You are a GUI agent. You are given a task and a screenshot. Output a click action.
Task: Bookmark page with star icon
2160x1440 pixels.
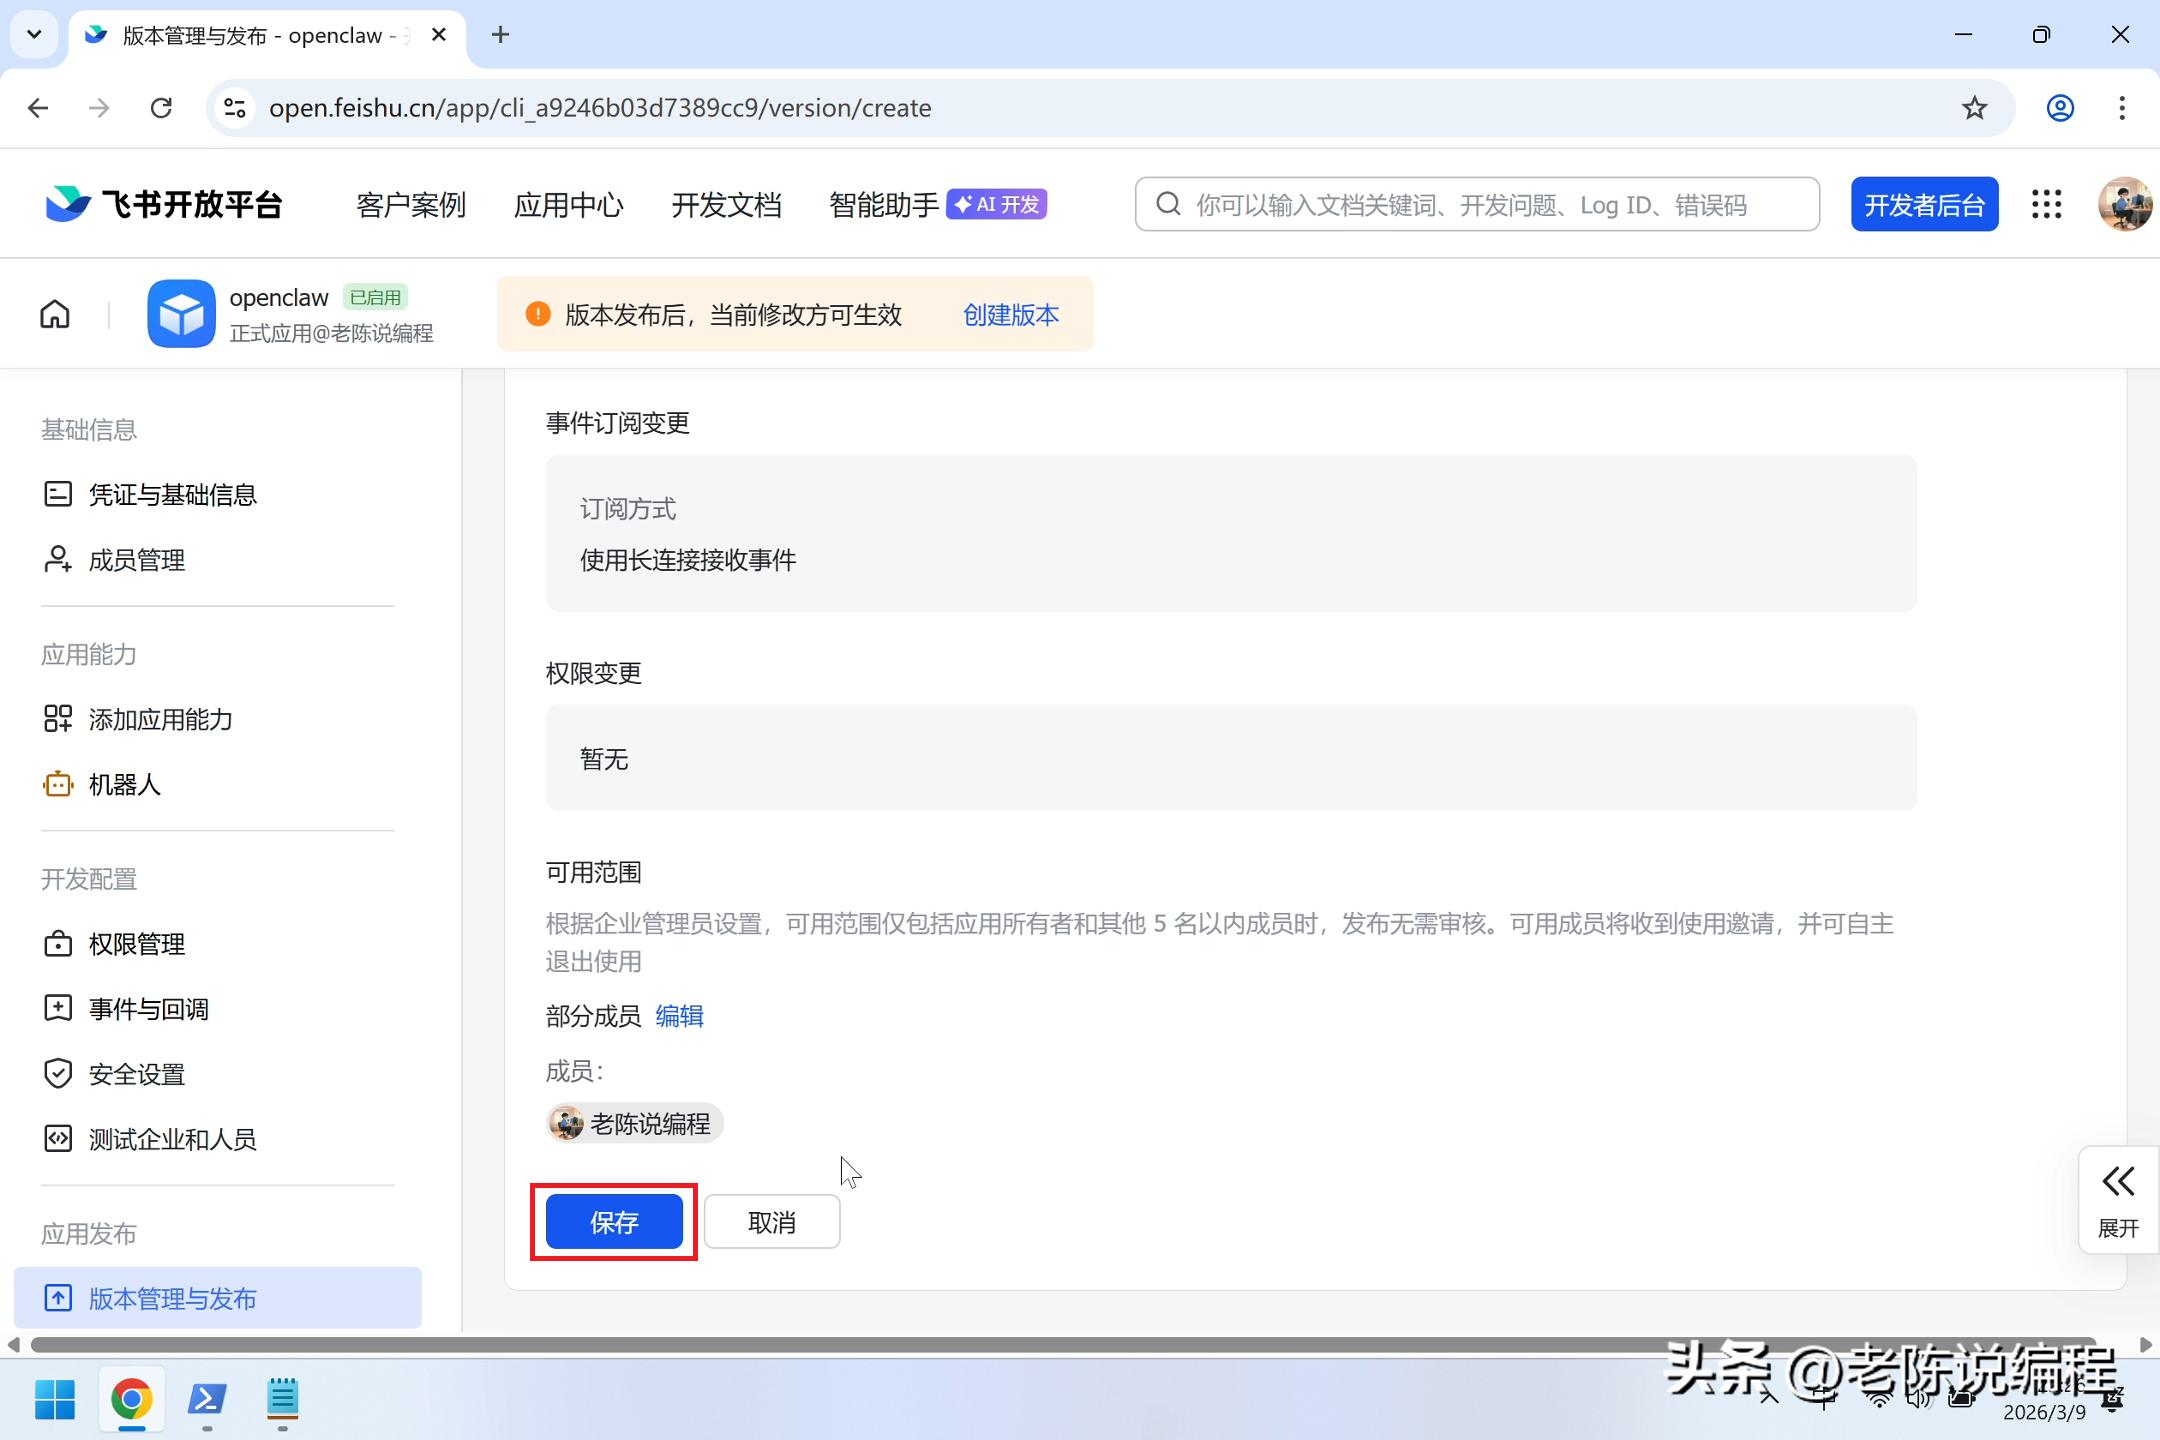click(x=1973, y=108)
